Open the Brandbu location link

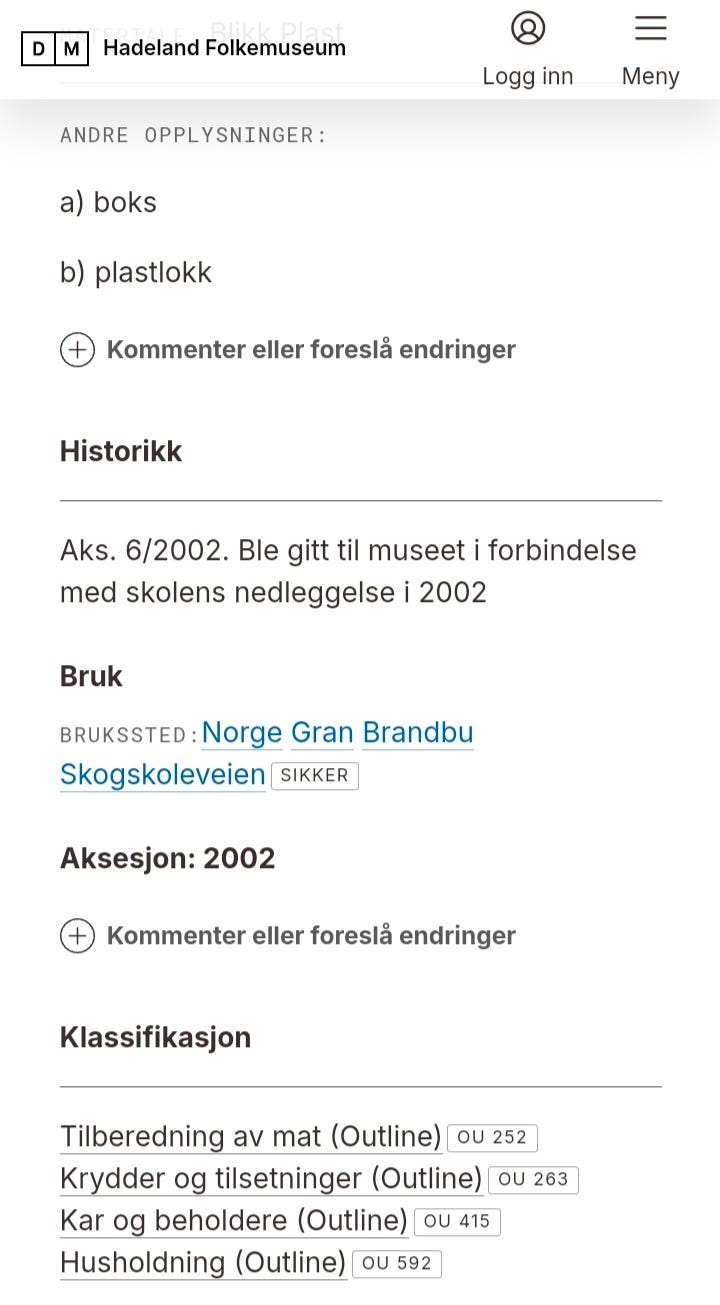417,733
